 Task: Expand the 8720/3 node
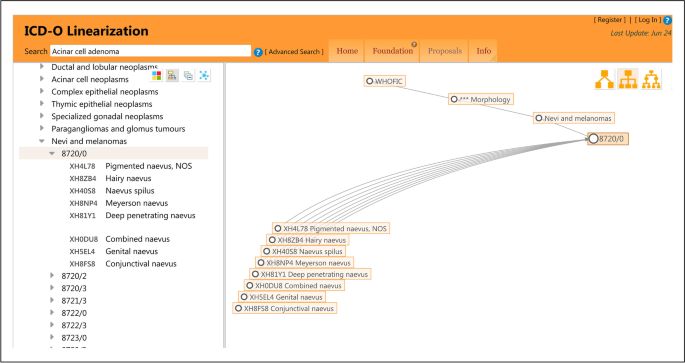[52, 288]
